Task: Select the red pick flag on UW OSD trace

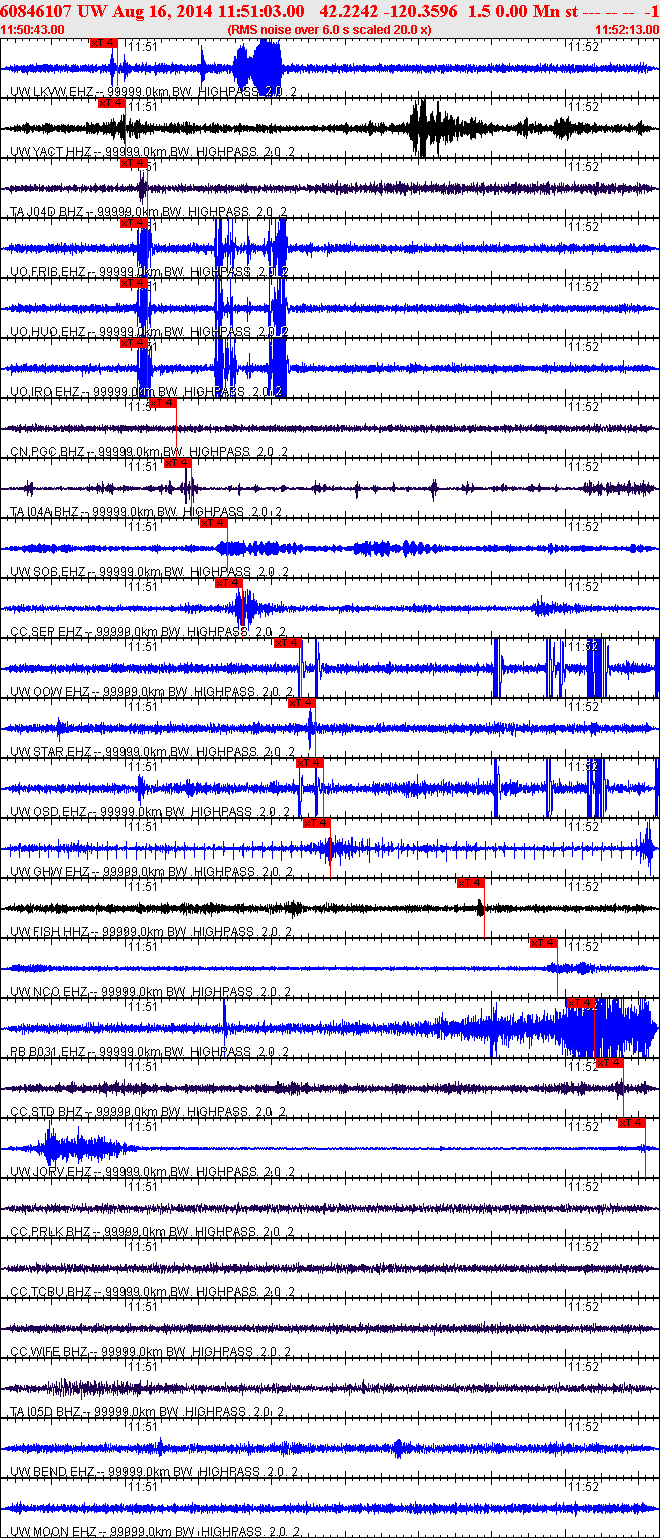Action: 310,763
